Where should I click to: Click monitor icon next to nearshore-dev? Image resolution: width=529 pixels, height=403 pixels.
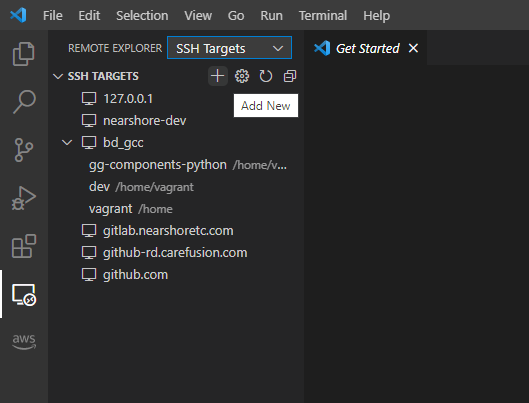point(89,121)
